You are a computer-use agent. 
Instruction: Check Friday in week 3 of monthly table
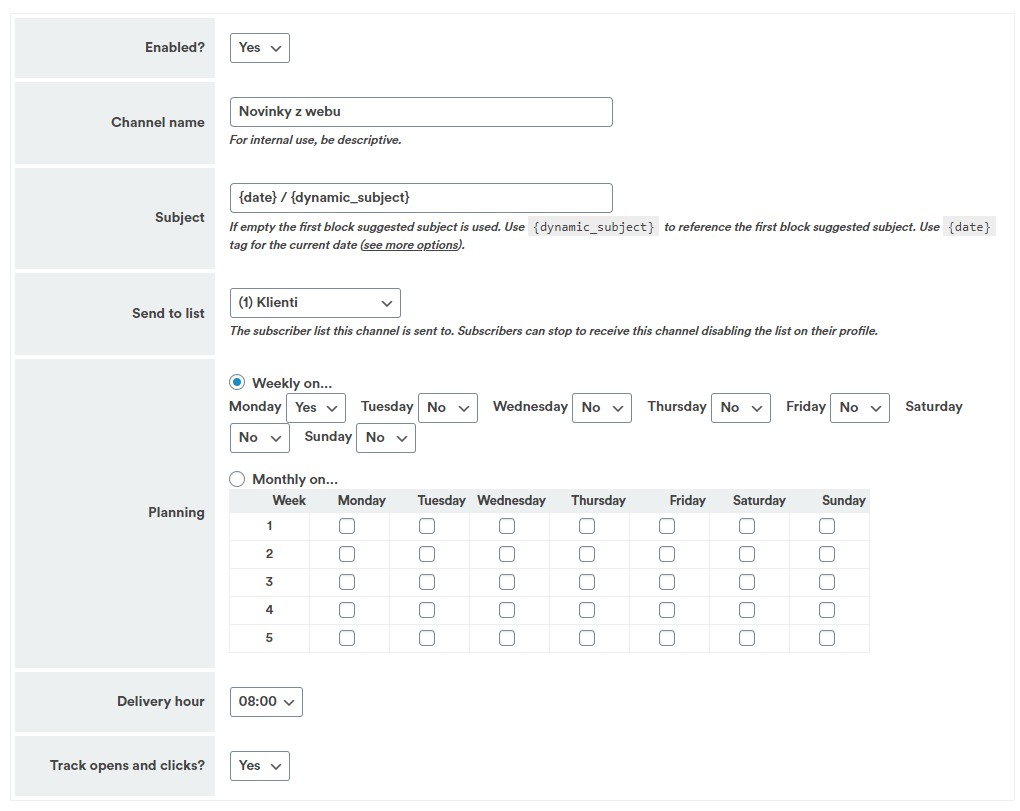coord(667,582)
